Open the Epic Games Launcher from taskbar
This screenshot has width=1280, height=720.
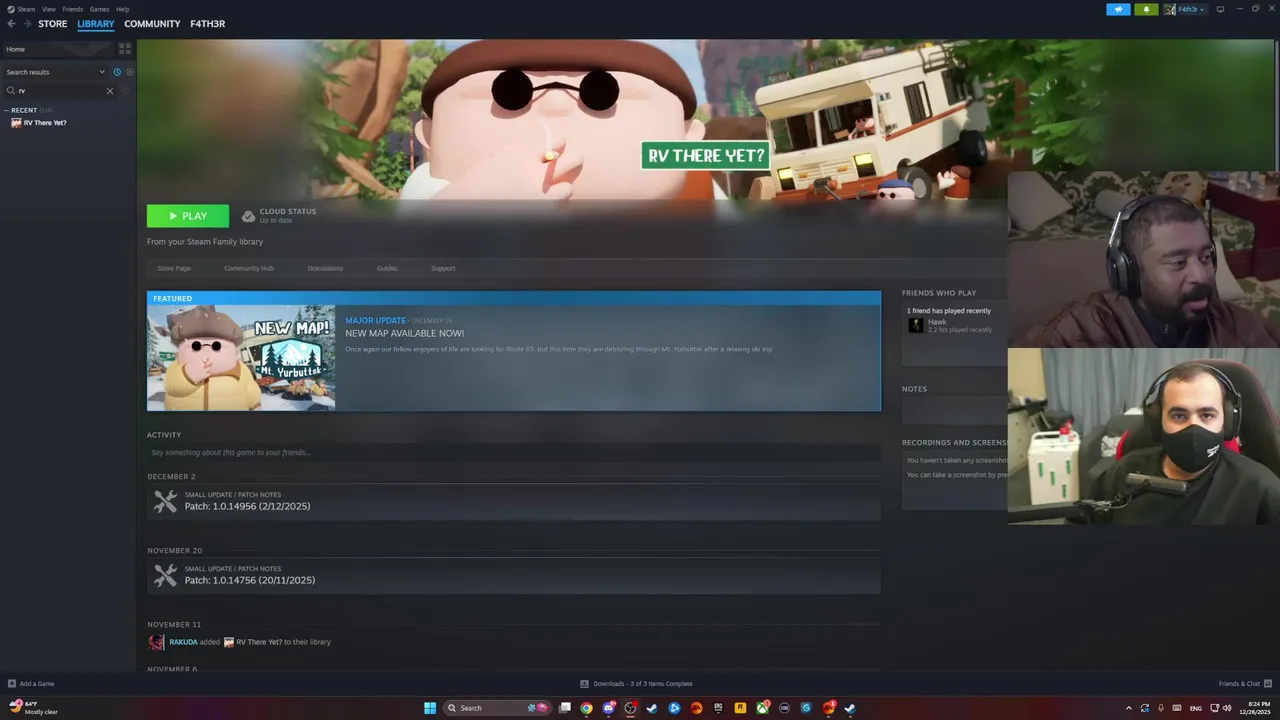pyautogui.click(x=718, y=708)
